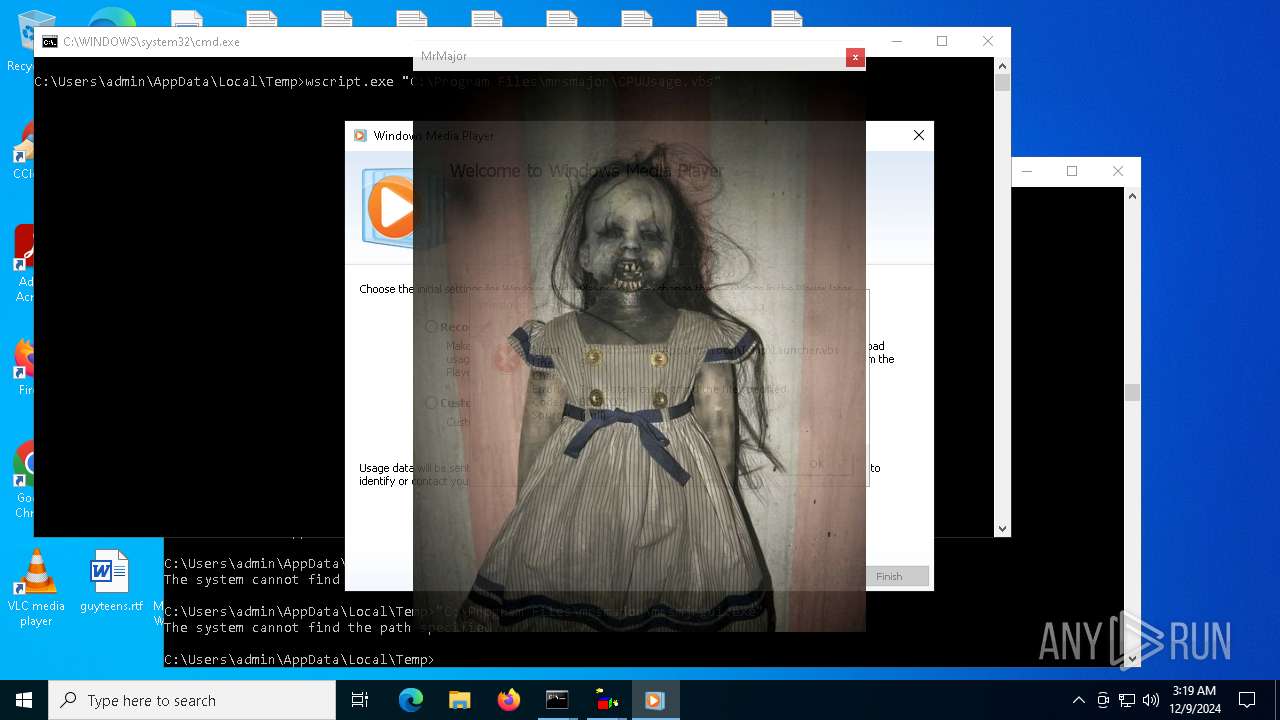Open Task View from the taskbar
Viewport: 1280px width, 720px height.
[360, 700]
